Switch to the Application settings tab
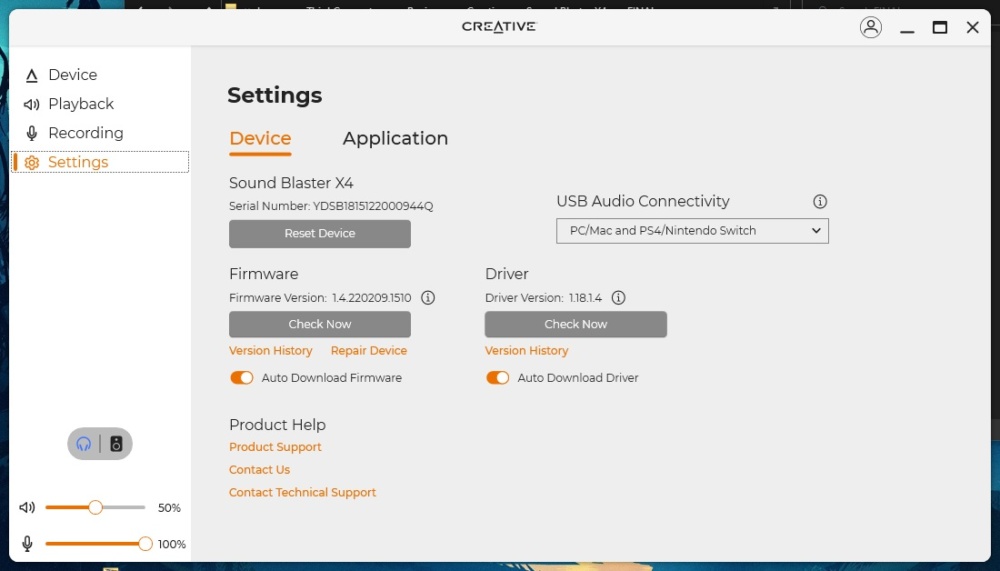Image resolution: width=1000 pixels, height=571 pixels. pos(395,138)
